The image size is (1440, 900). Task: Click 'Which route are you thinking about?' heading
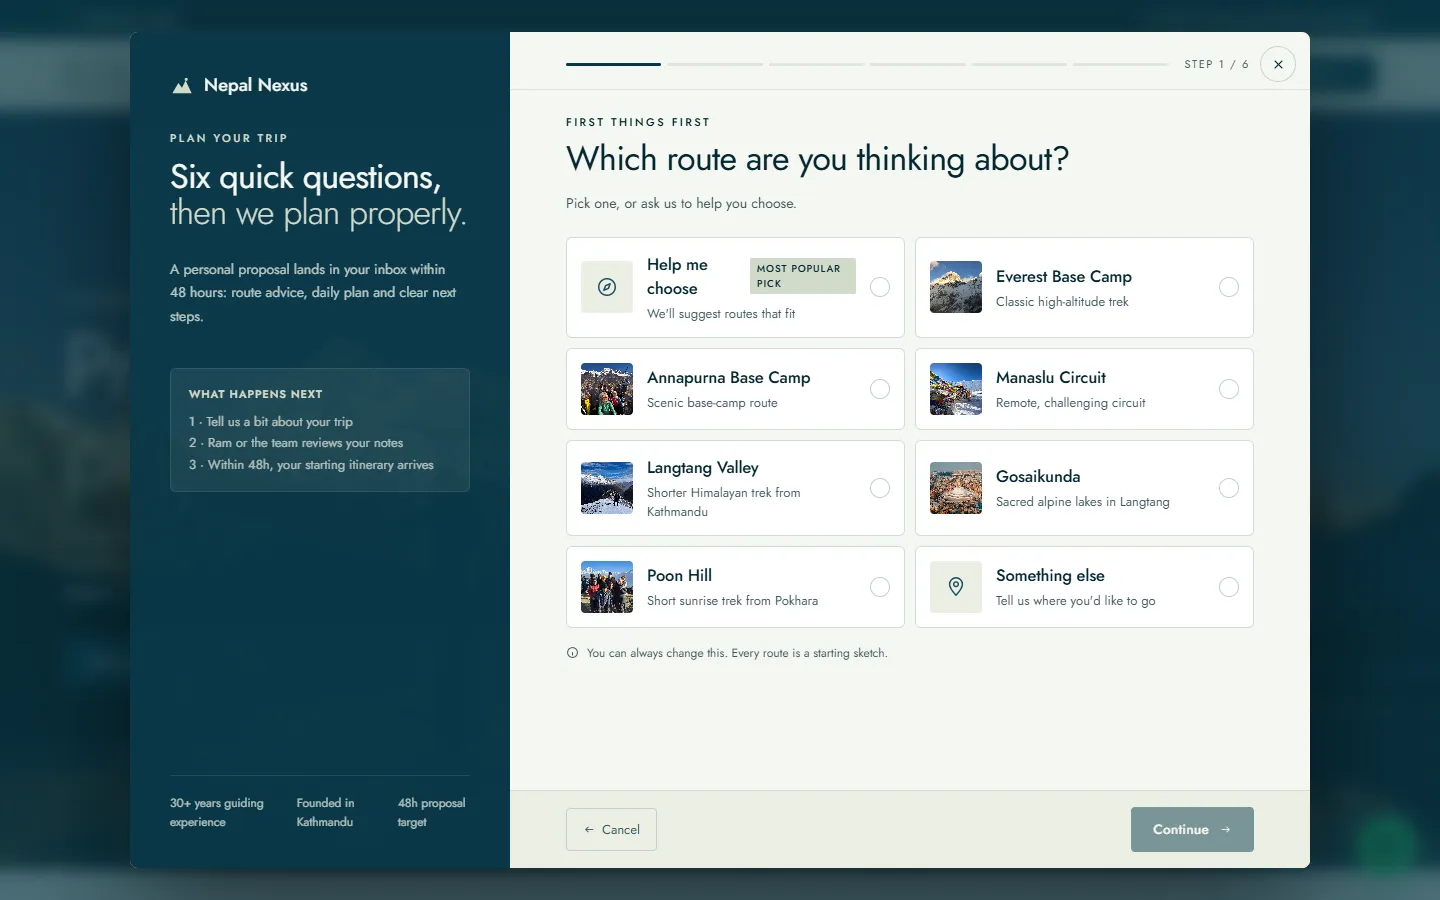pos(817,159)
